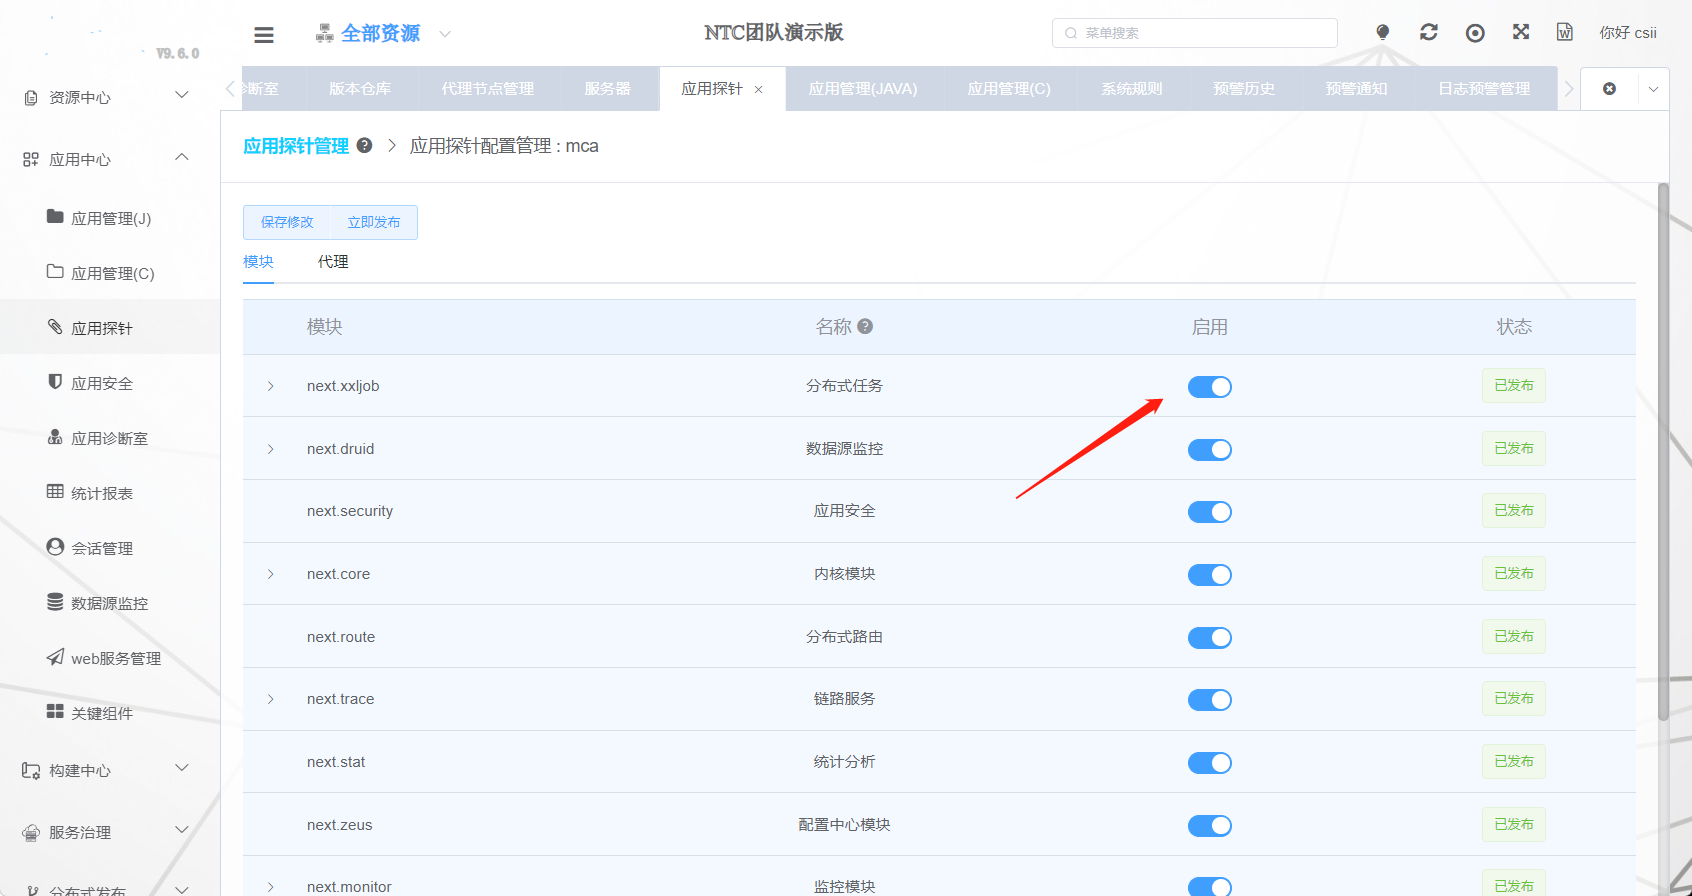Toggle the next.zeus enable switch
Screen dimensions: 1692x896
click(x=1209, y=826)
